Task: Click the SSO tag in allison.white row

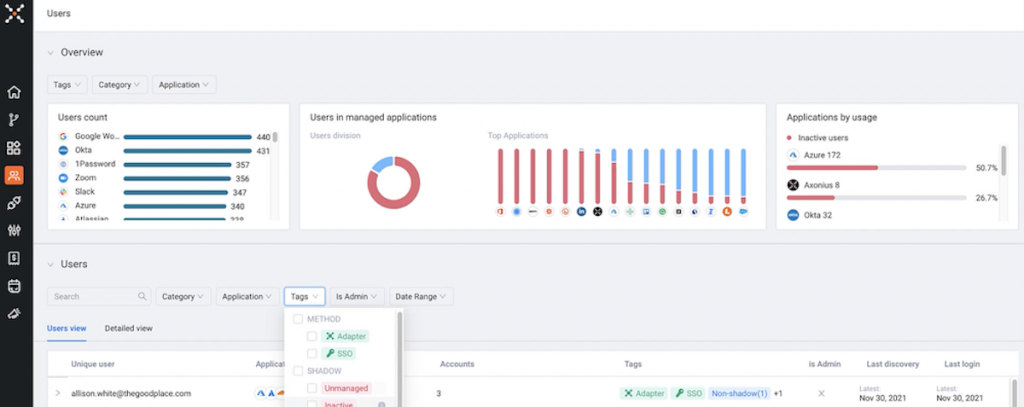Action: click(688, 393)
